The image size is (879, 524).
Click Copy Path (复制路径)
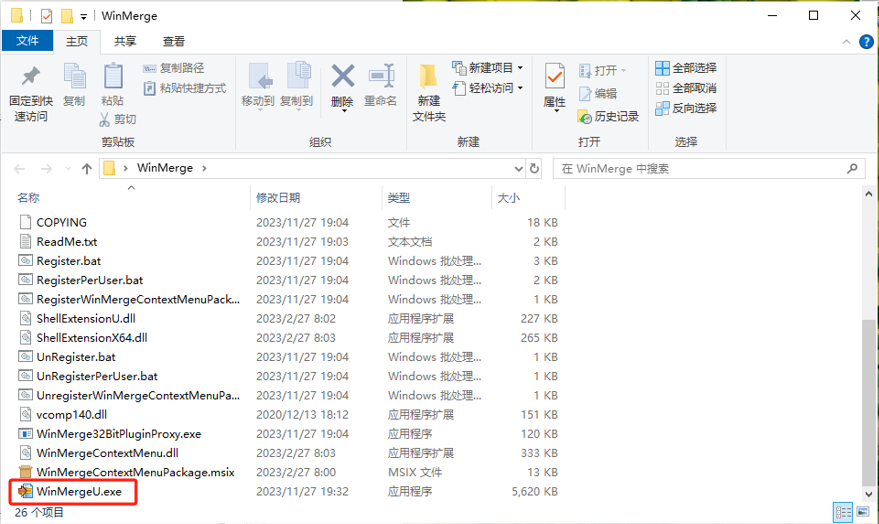point(173,68)
